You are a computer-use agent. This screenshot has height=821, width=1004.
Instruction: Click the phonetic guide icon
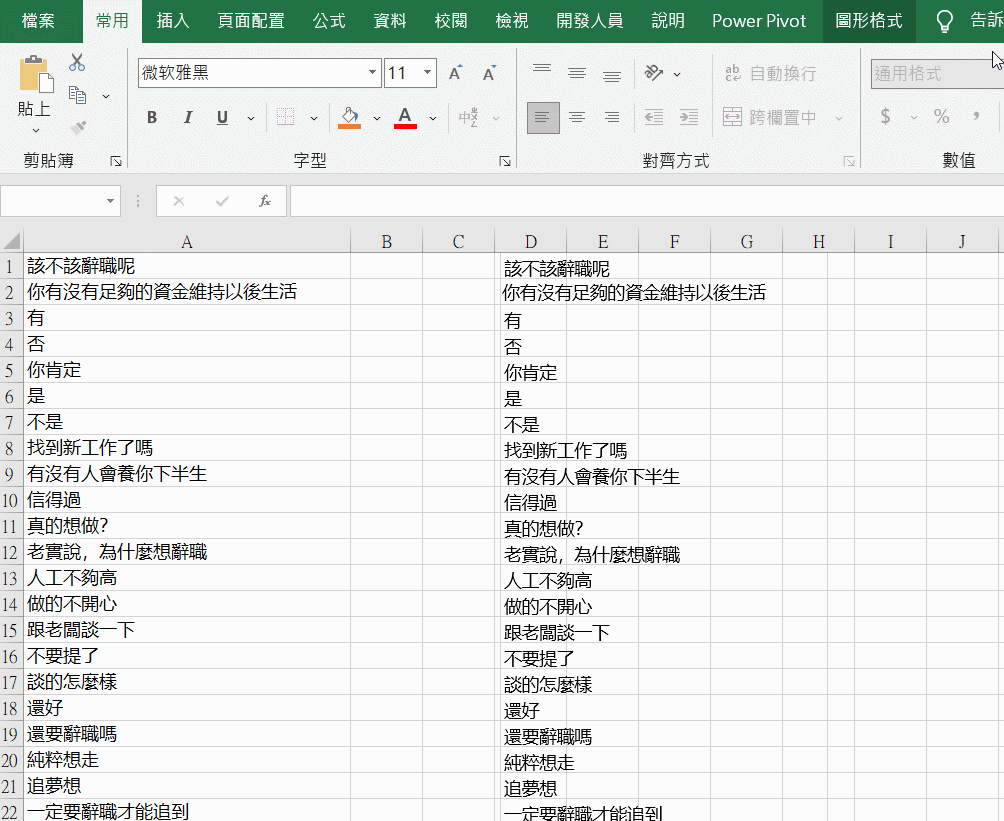click(x=469, y=117)
